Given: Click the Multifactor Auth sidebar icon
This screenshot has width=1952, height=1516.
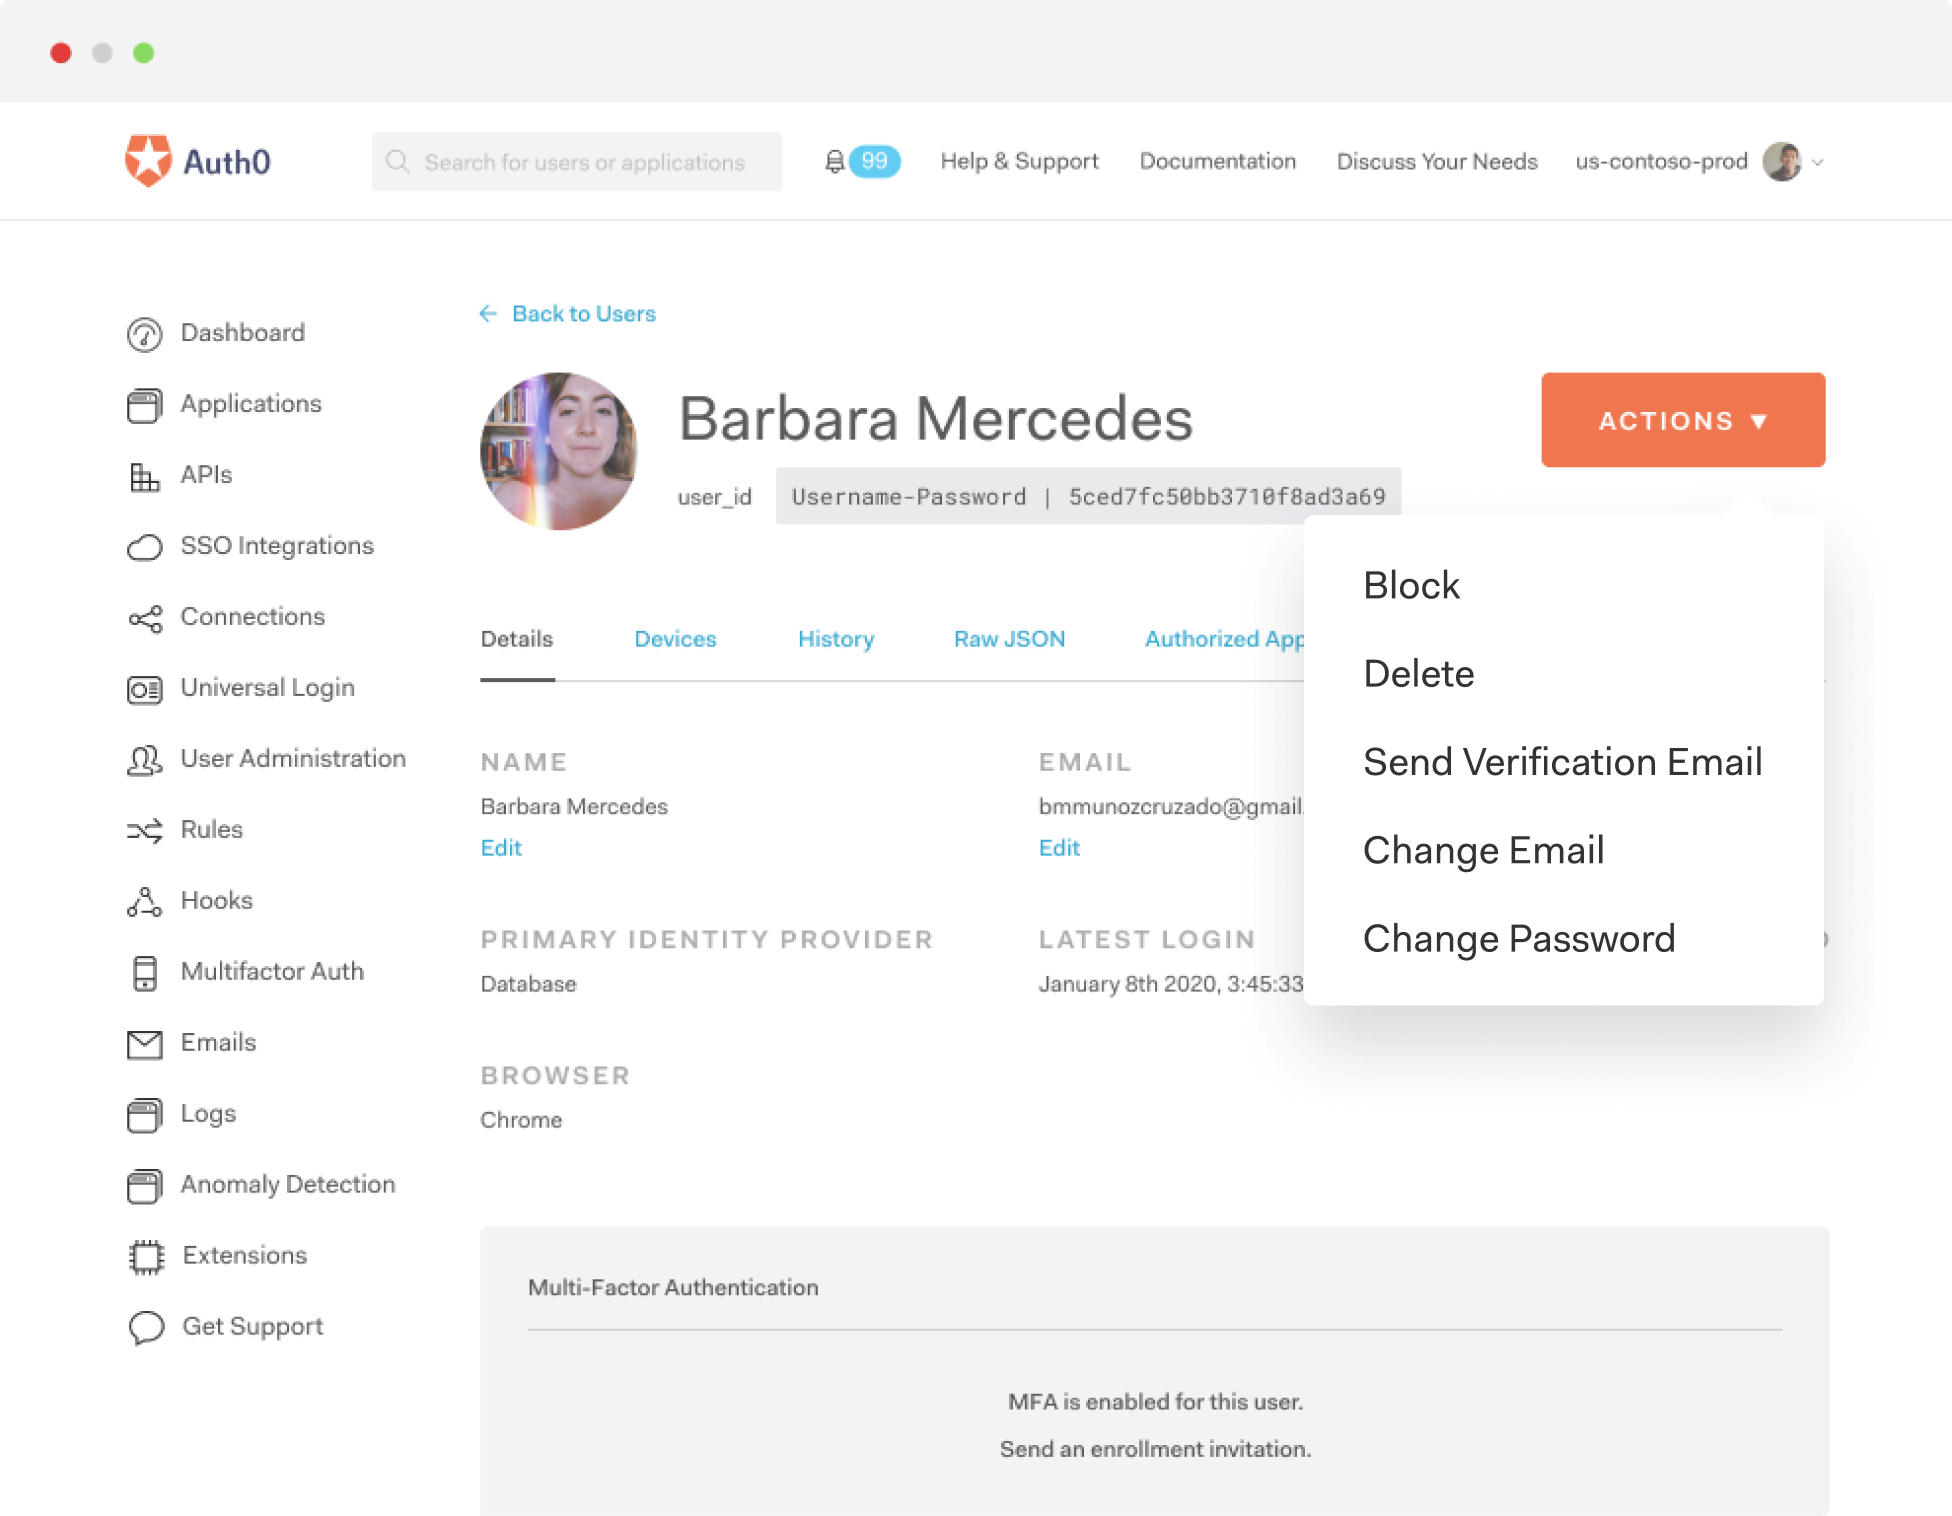Looking at the screenshot, I should 144,973.
